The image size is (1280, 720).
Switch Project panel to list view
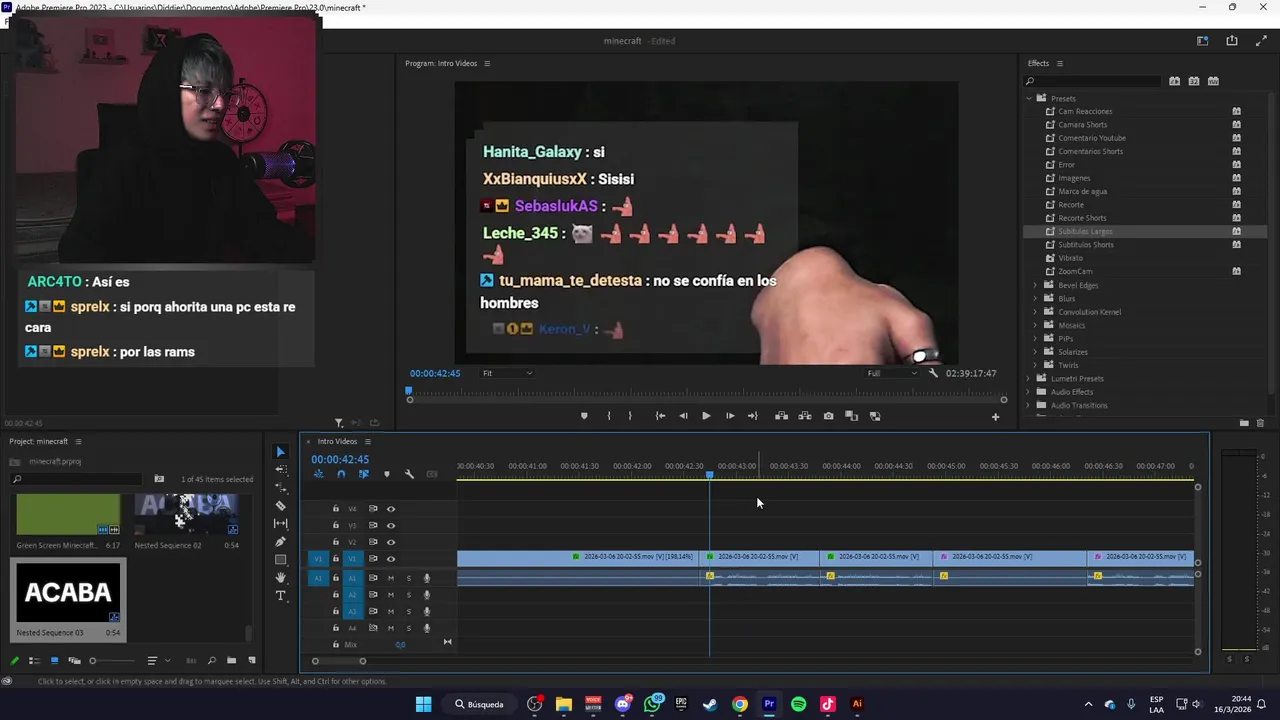click(x=33, y=660)
